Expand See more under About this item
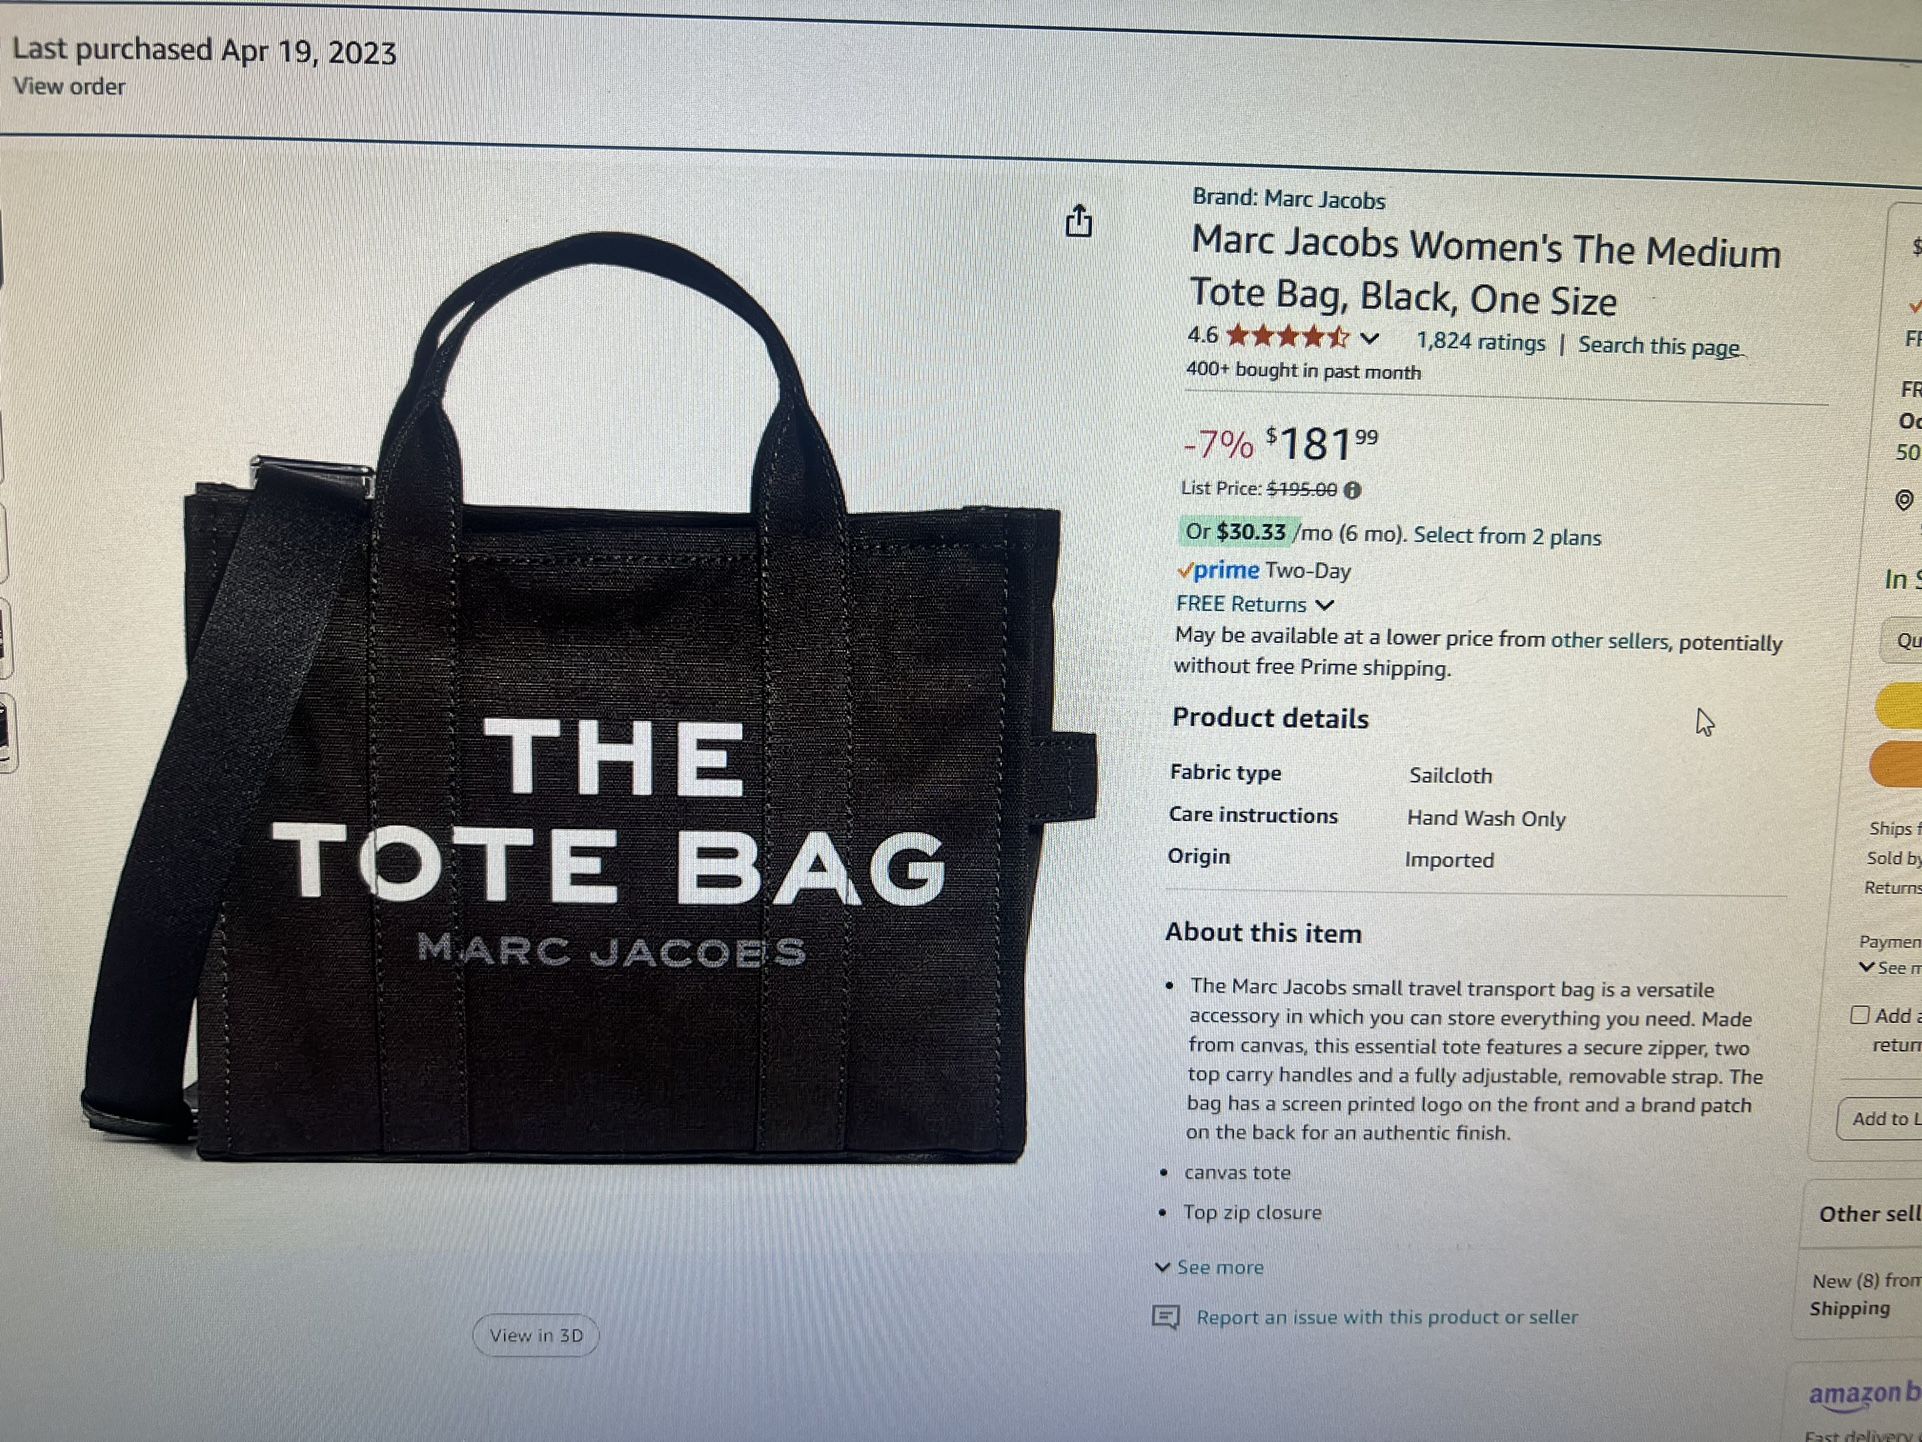The width and height of the screenshot is (1922, 1442). click(x=1210, y=1267)
